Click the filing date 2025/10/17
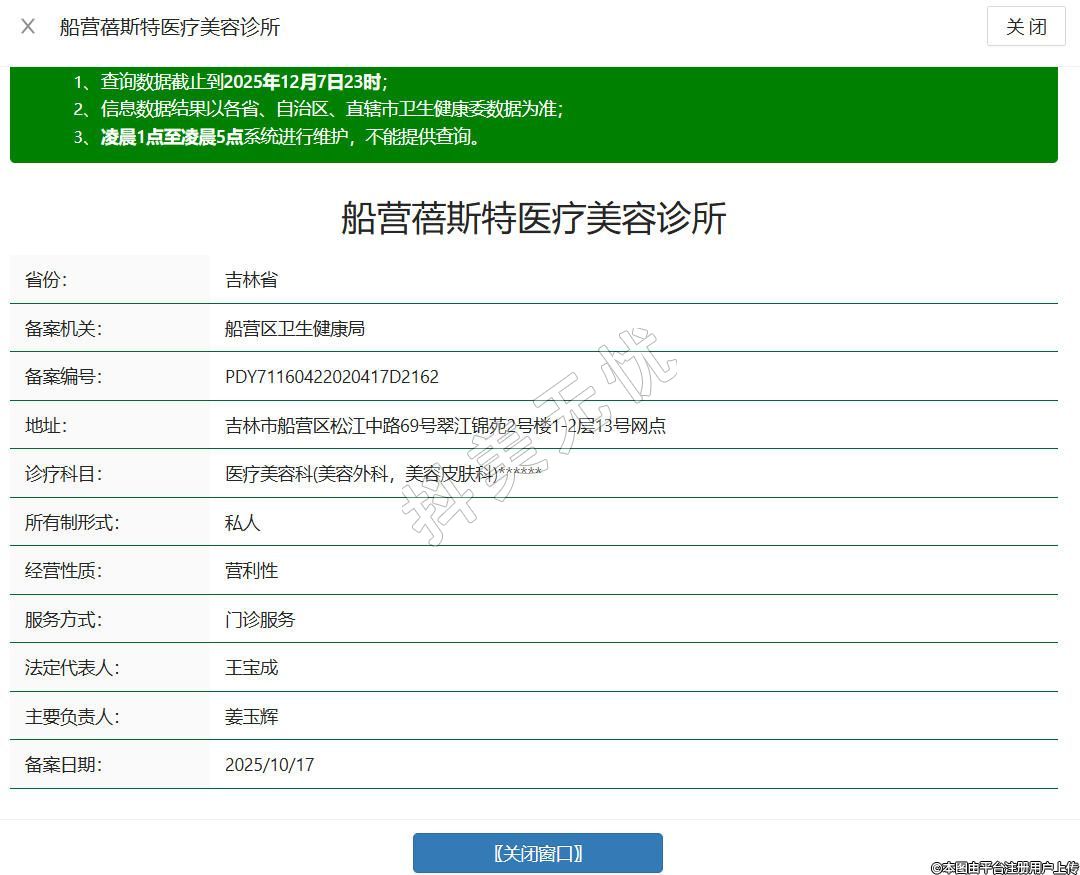 (x=269, y=765)
